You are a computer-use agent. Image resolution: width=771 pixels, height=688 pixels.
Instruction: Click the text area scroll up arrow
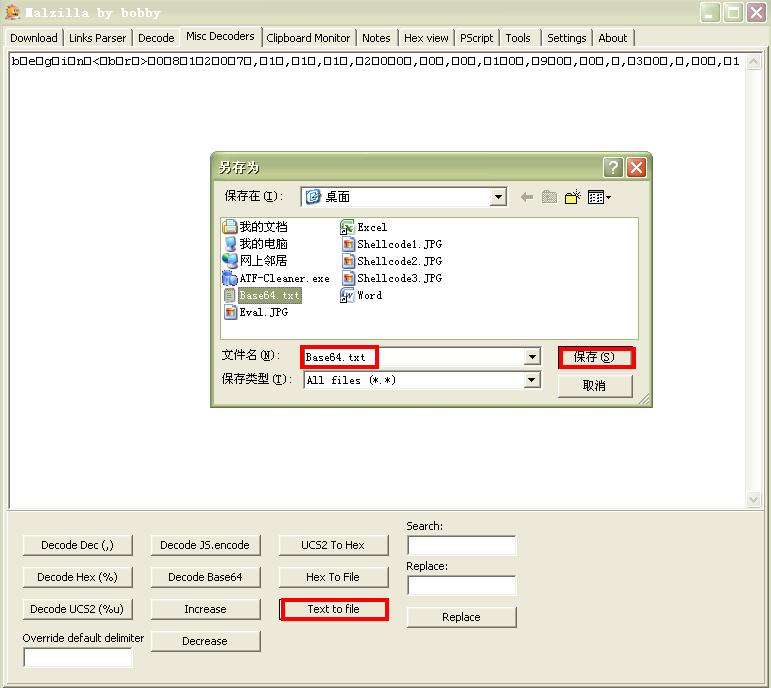tap(753, 61)
